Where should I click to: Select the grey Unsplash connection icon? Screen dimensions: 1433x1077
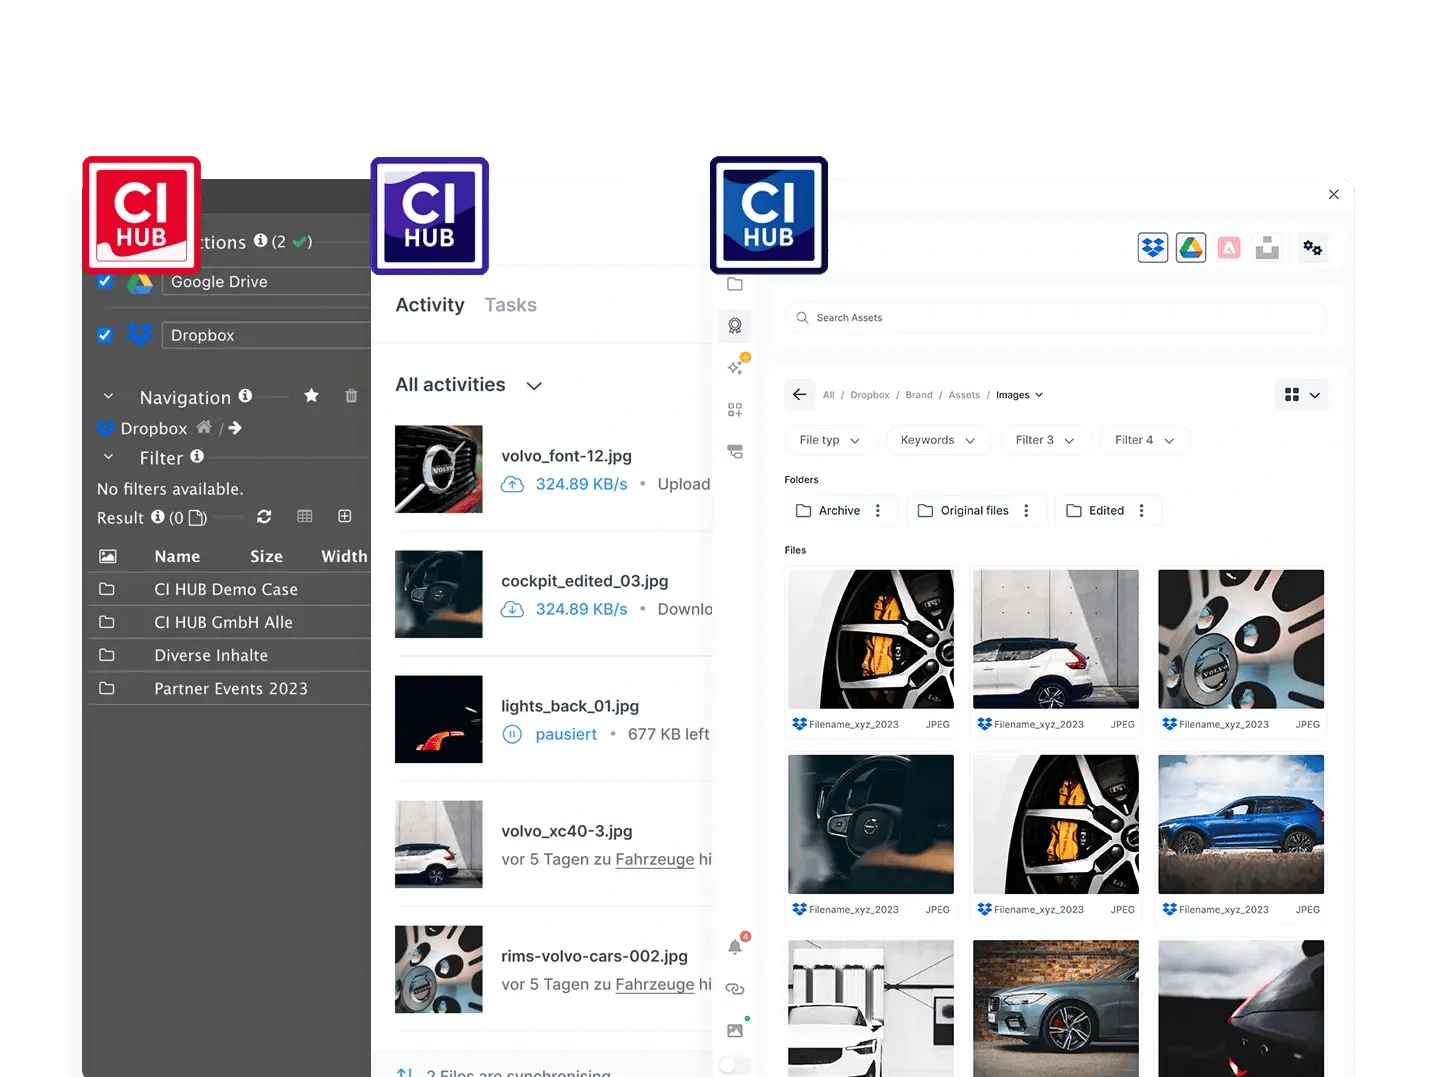click(x=1267, y=247)
